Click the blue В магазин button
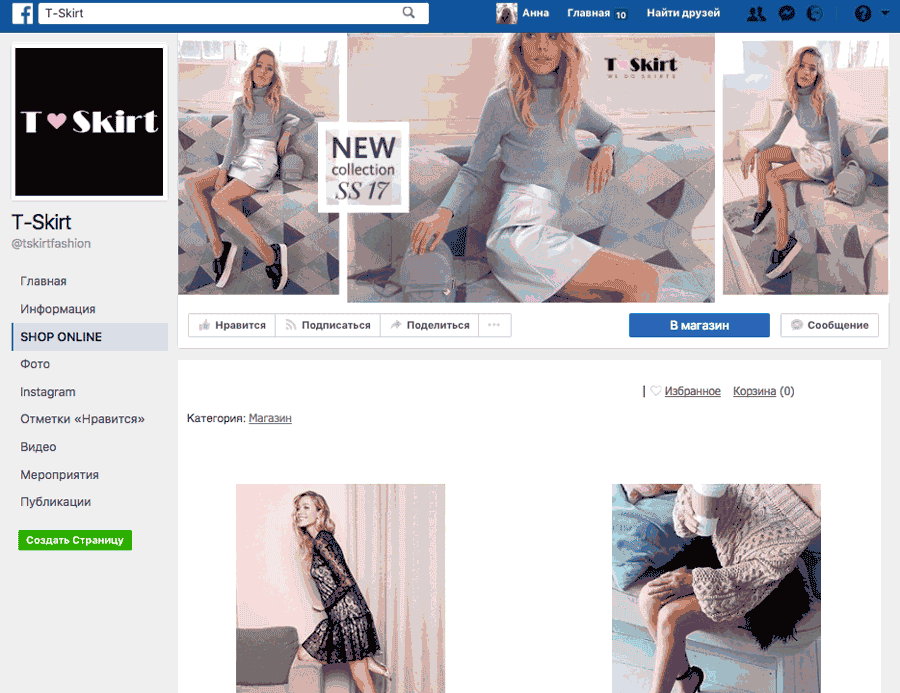The width and height of the screenshot is (900, 693). 699,325
